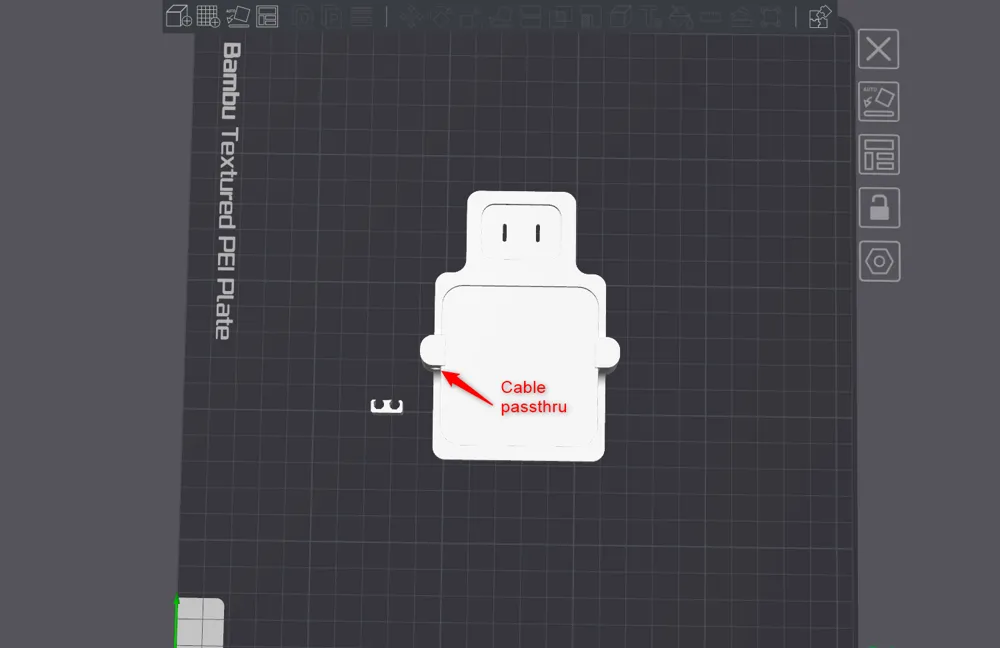
Task: Click the Auto orient toolbar icon
Action: [237, 16]
